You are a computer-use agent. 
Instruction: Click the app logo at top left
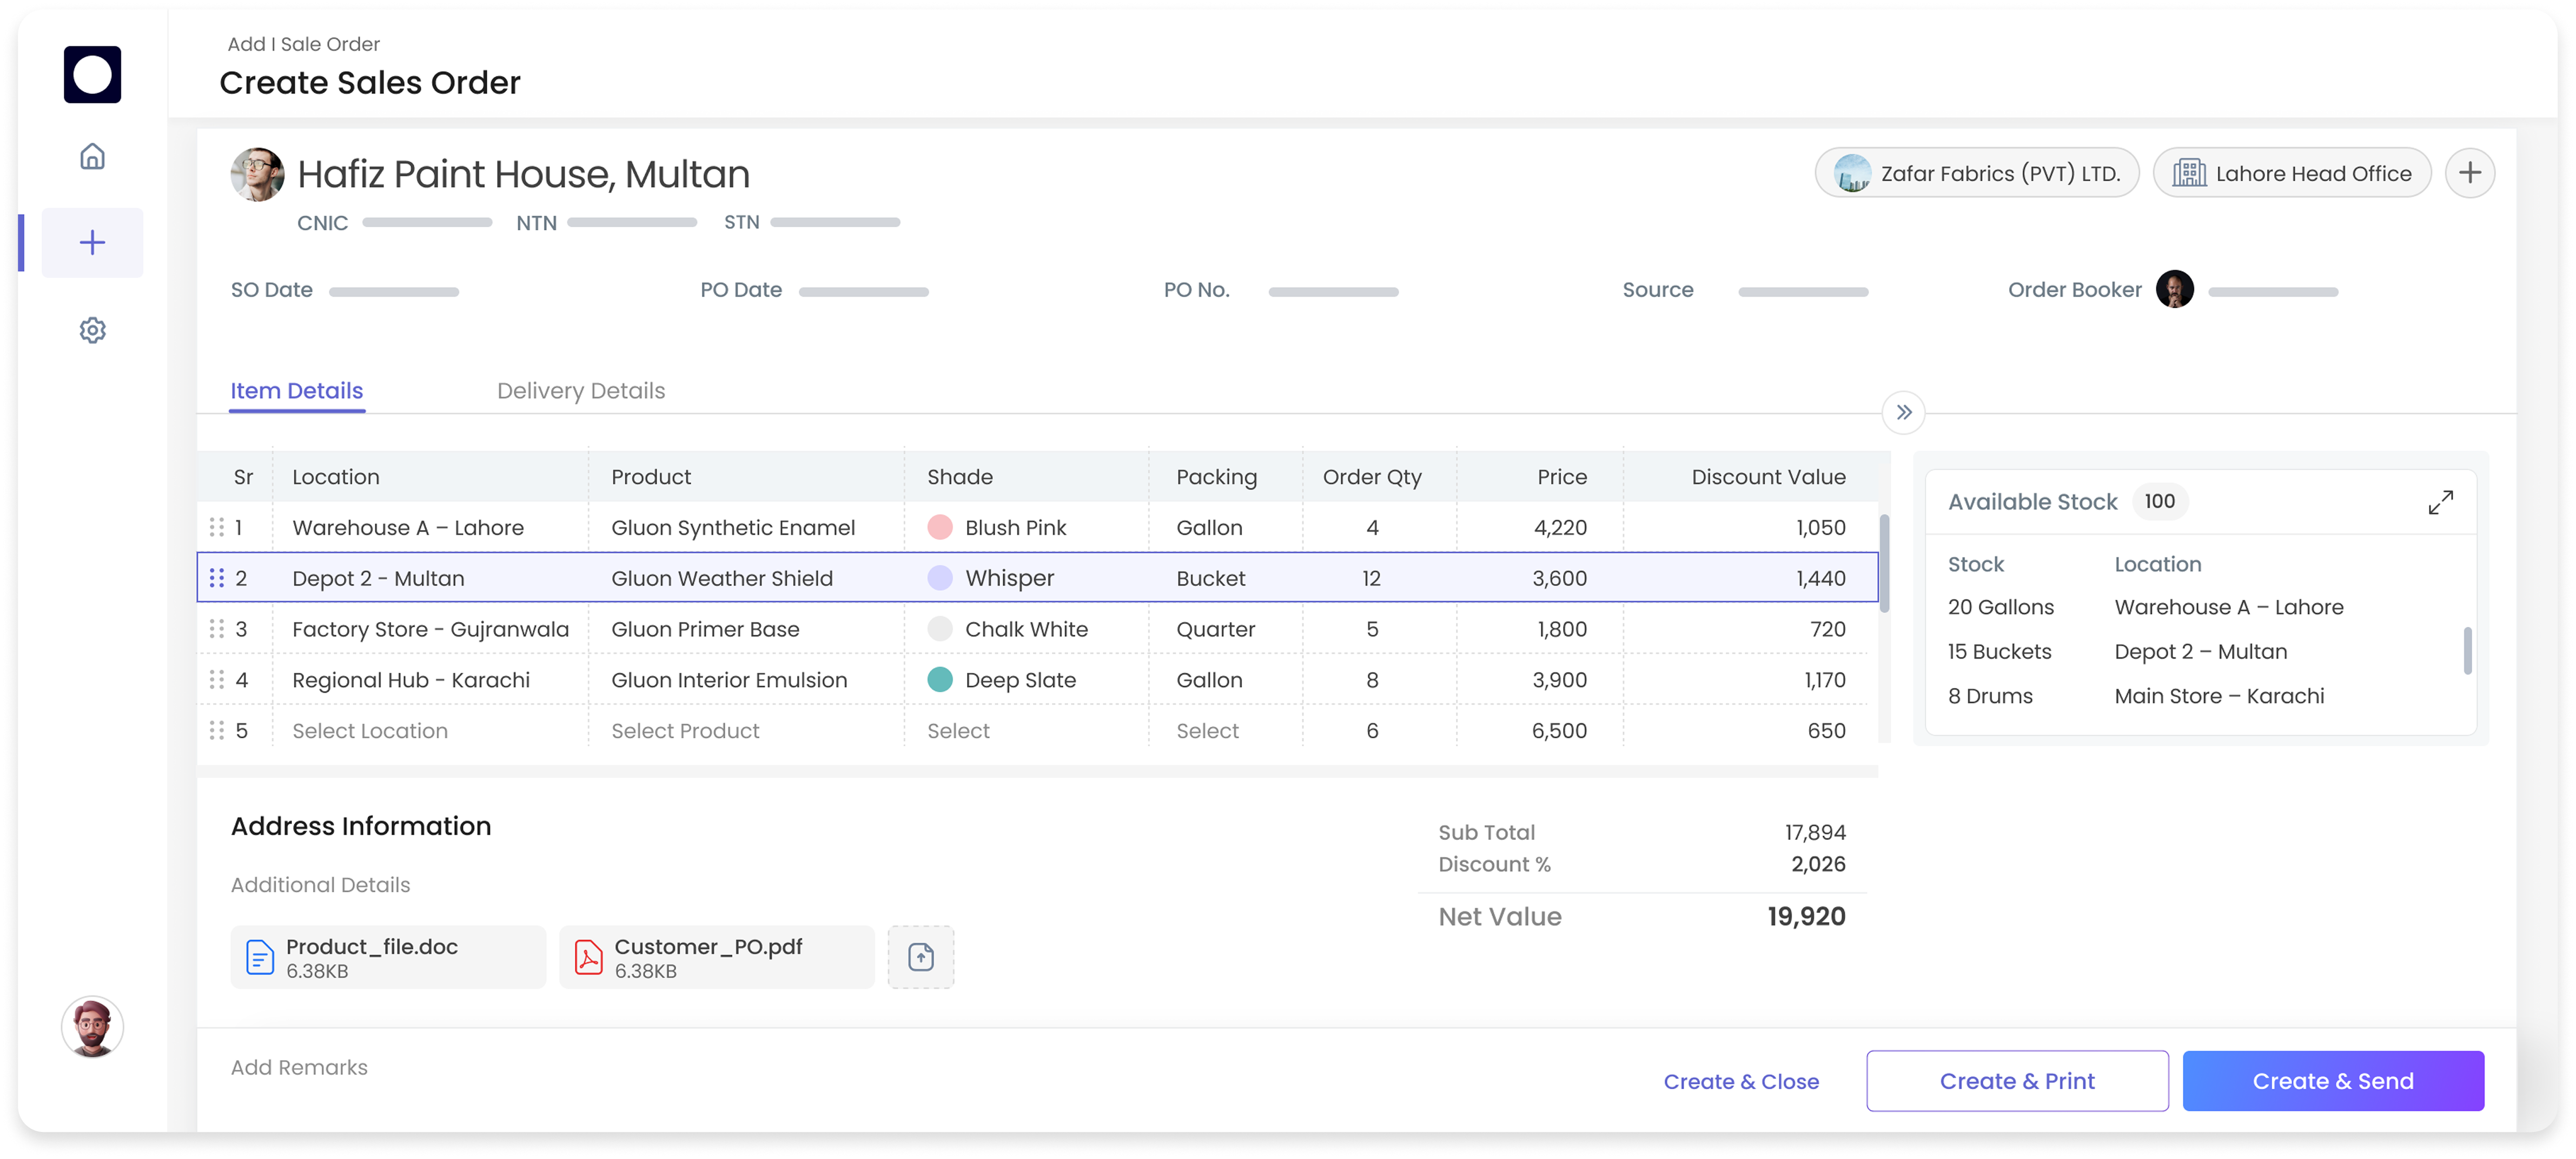[92, 74]
